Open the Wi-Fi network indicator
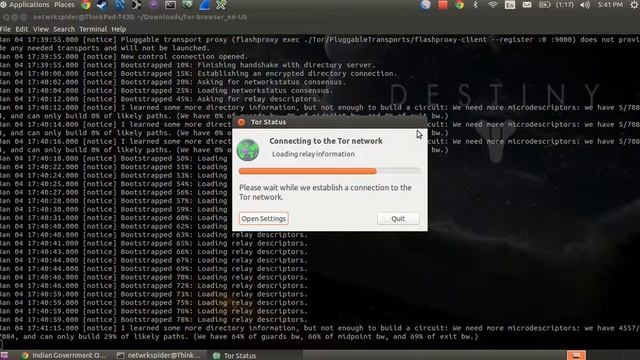Screen dimensions: 640x360 coord(493,5)
